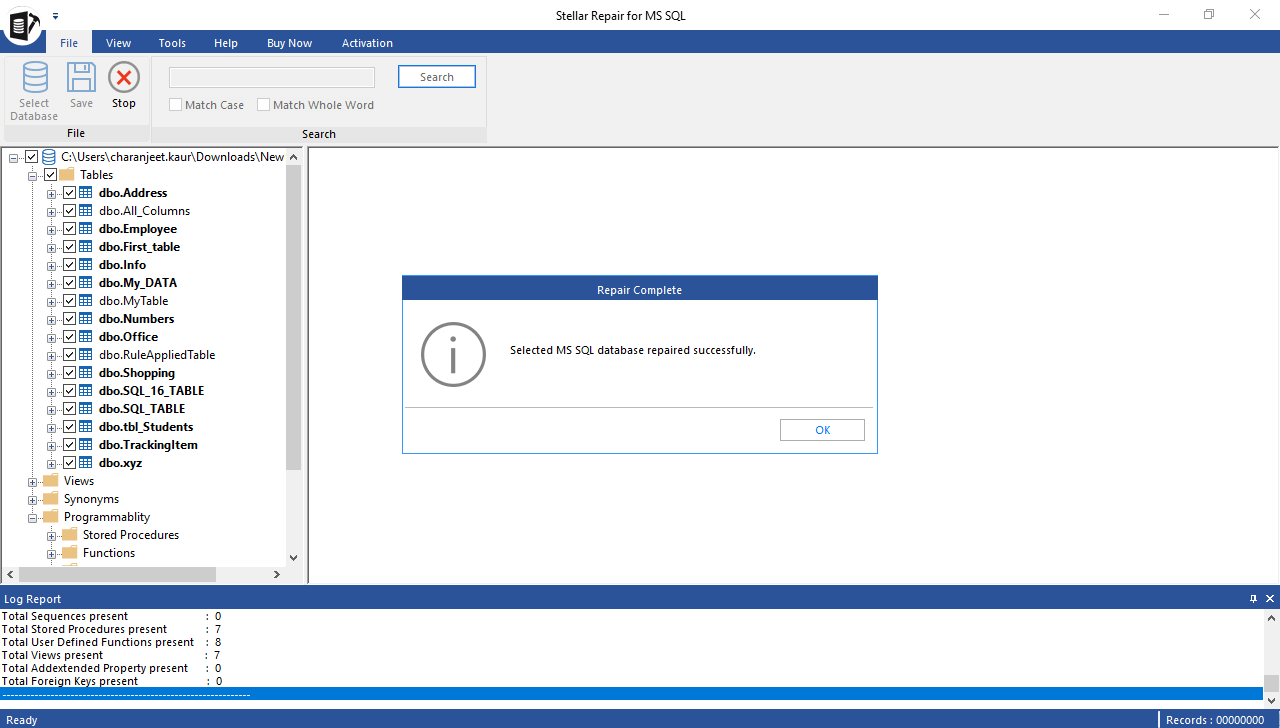Image resolution: width=1280 pixels, height=728 pixels.
Task: Collapse the root database tree node
Action: 14,157
